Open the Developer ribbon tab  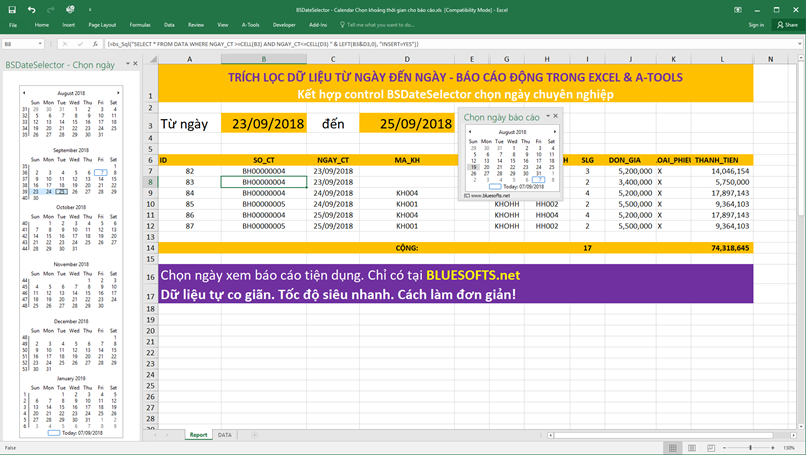(284, 25)
